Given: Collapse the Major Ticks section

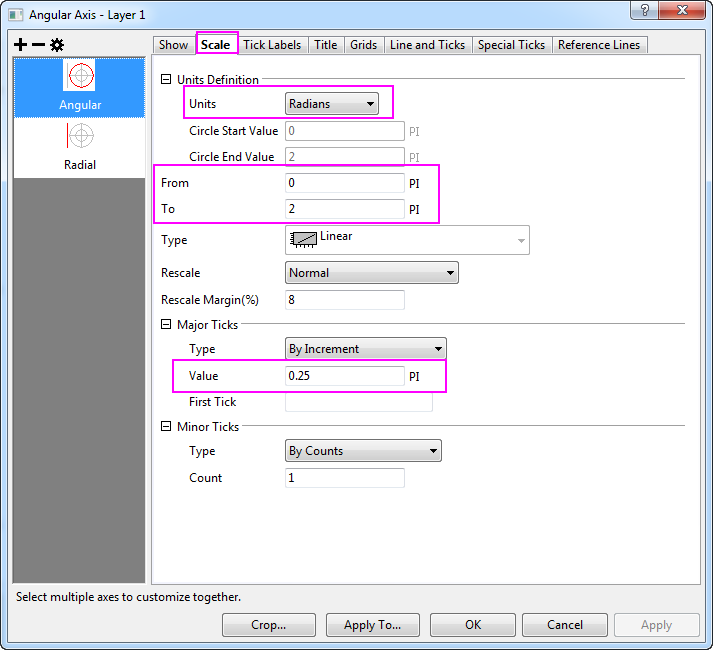Looking at the screenshot, I should 166,324.
